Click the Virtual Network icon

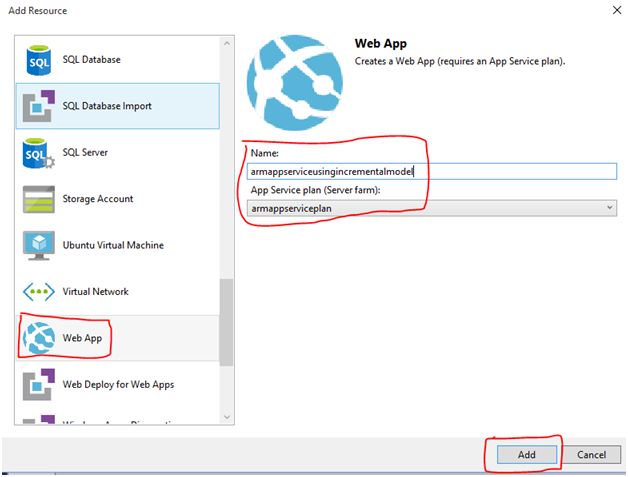point(38,292)
